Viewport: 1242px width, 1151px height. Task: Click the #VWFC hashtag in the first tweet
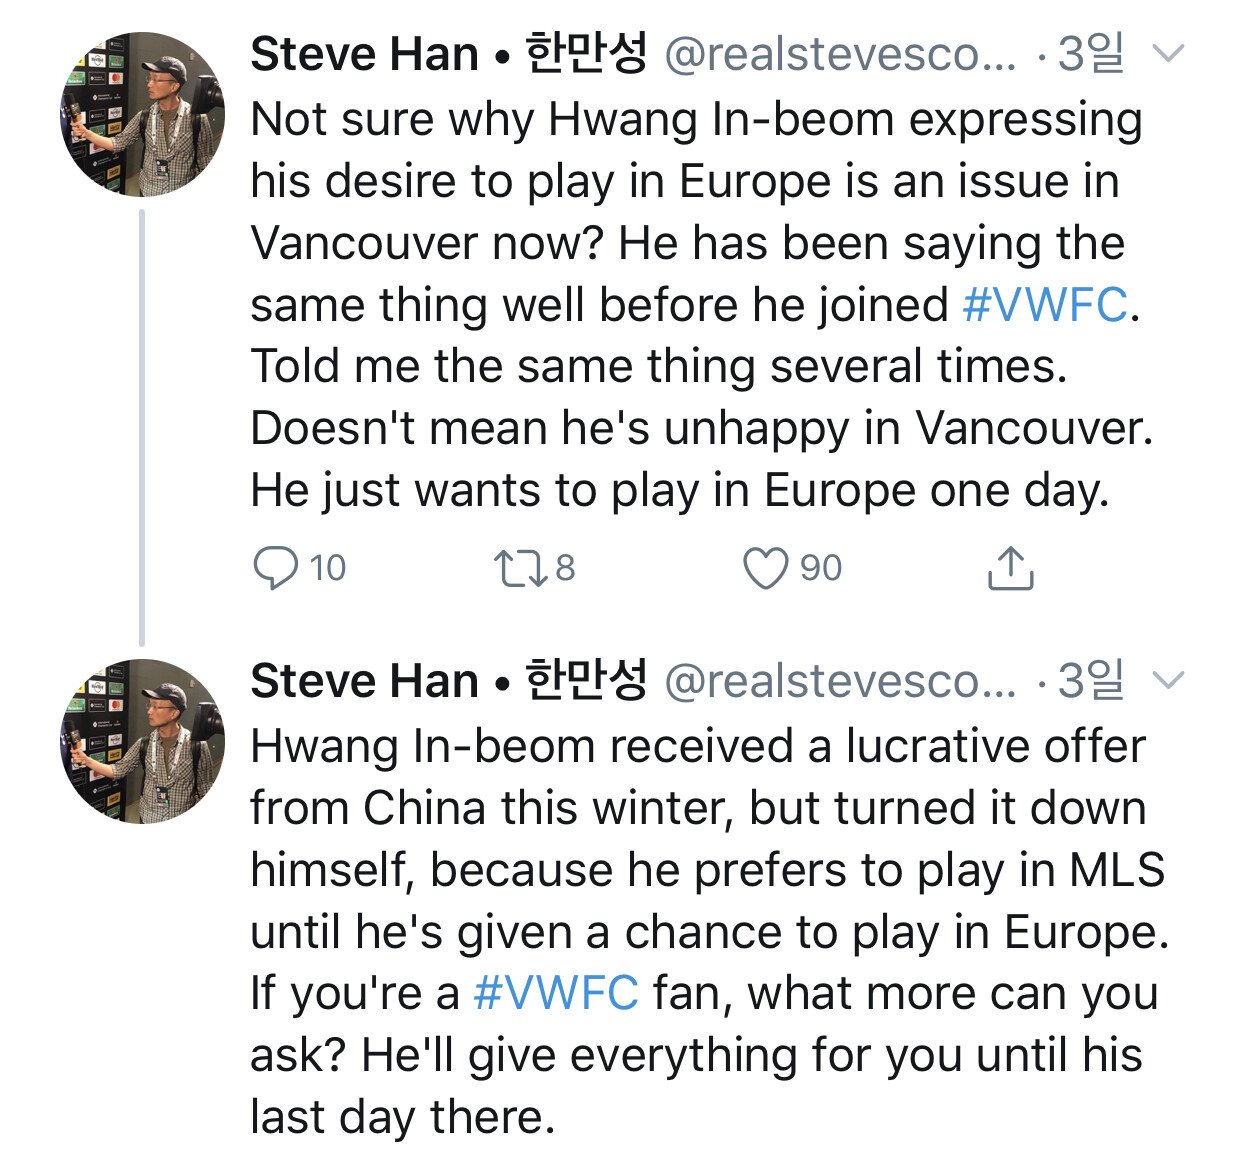pyautogui.click(x=1045, y=305)
